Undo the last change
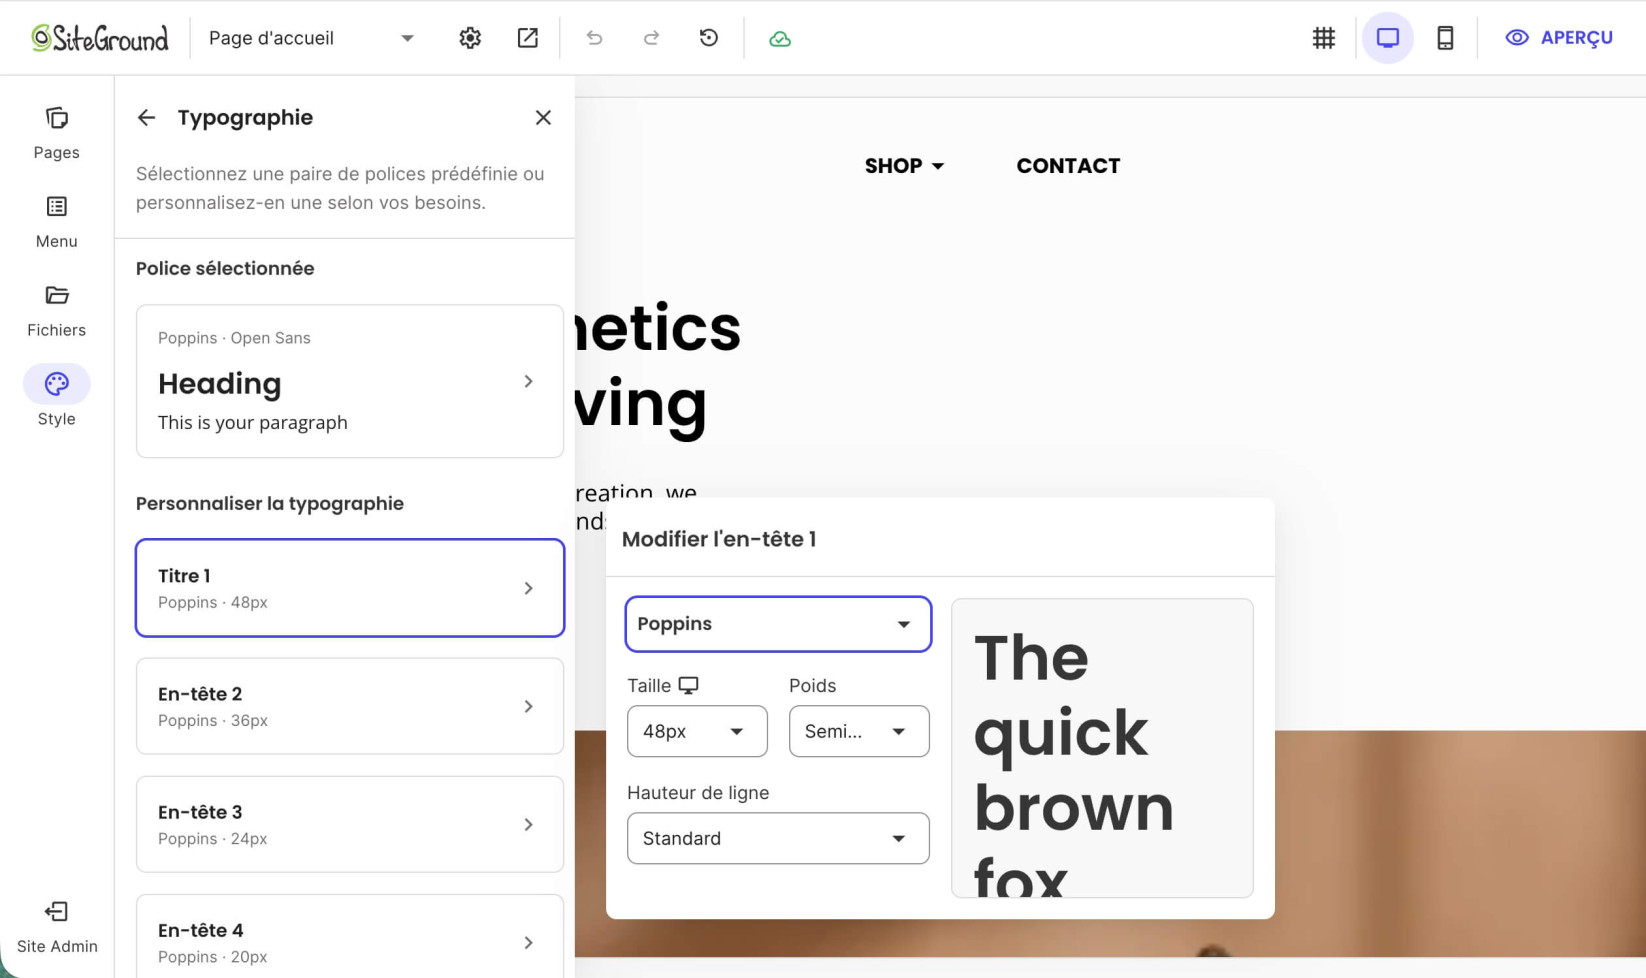This screenshot has height=978, width=1646. coord(594,38)
